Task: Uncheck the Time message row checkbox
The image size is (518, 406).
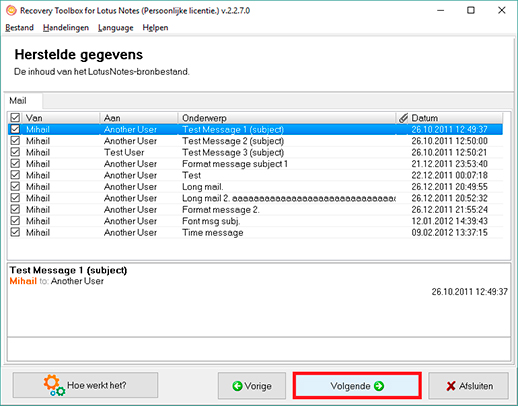Action: pos(15,232)
